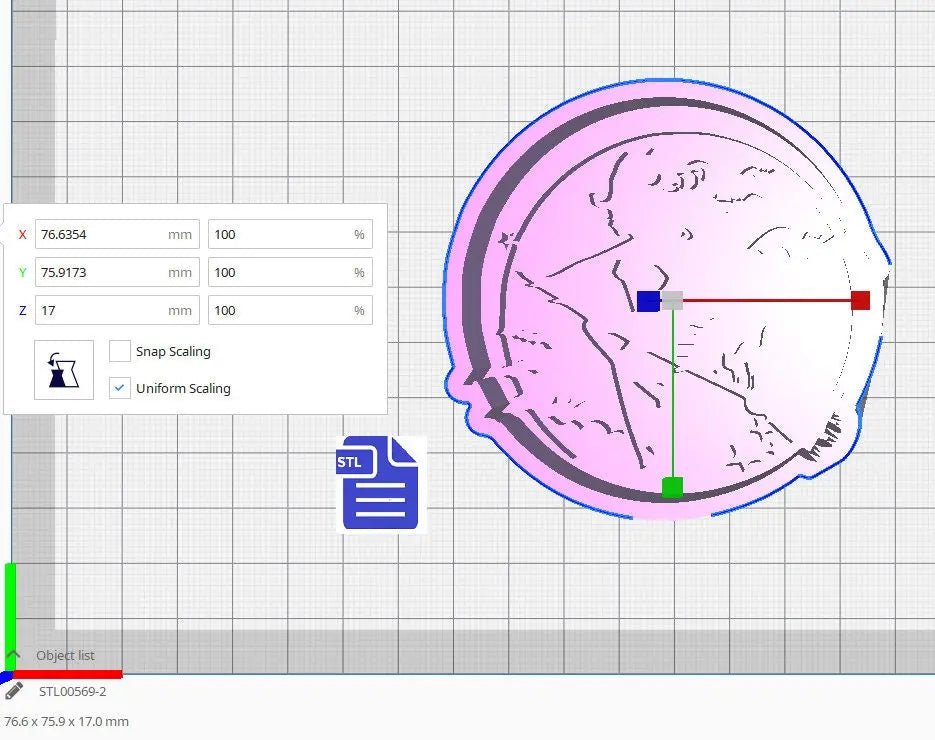Viewport: 935px width, 740px height.
Task: Click the blue Z-axis scale handle
Action: click(647, 301)
